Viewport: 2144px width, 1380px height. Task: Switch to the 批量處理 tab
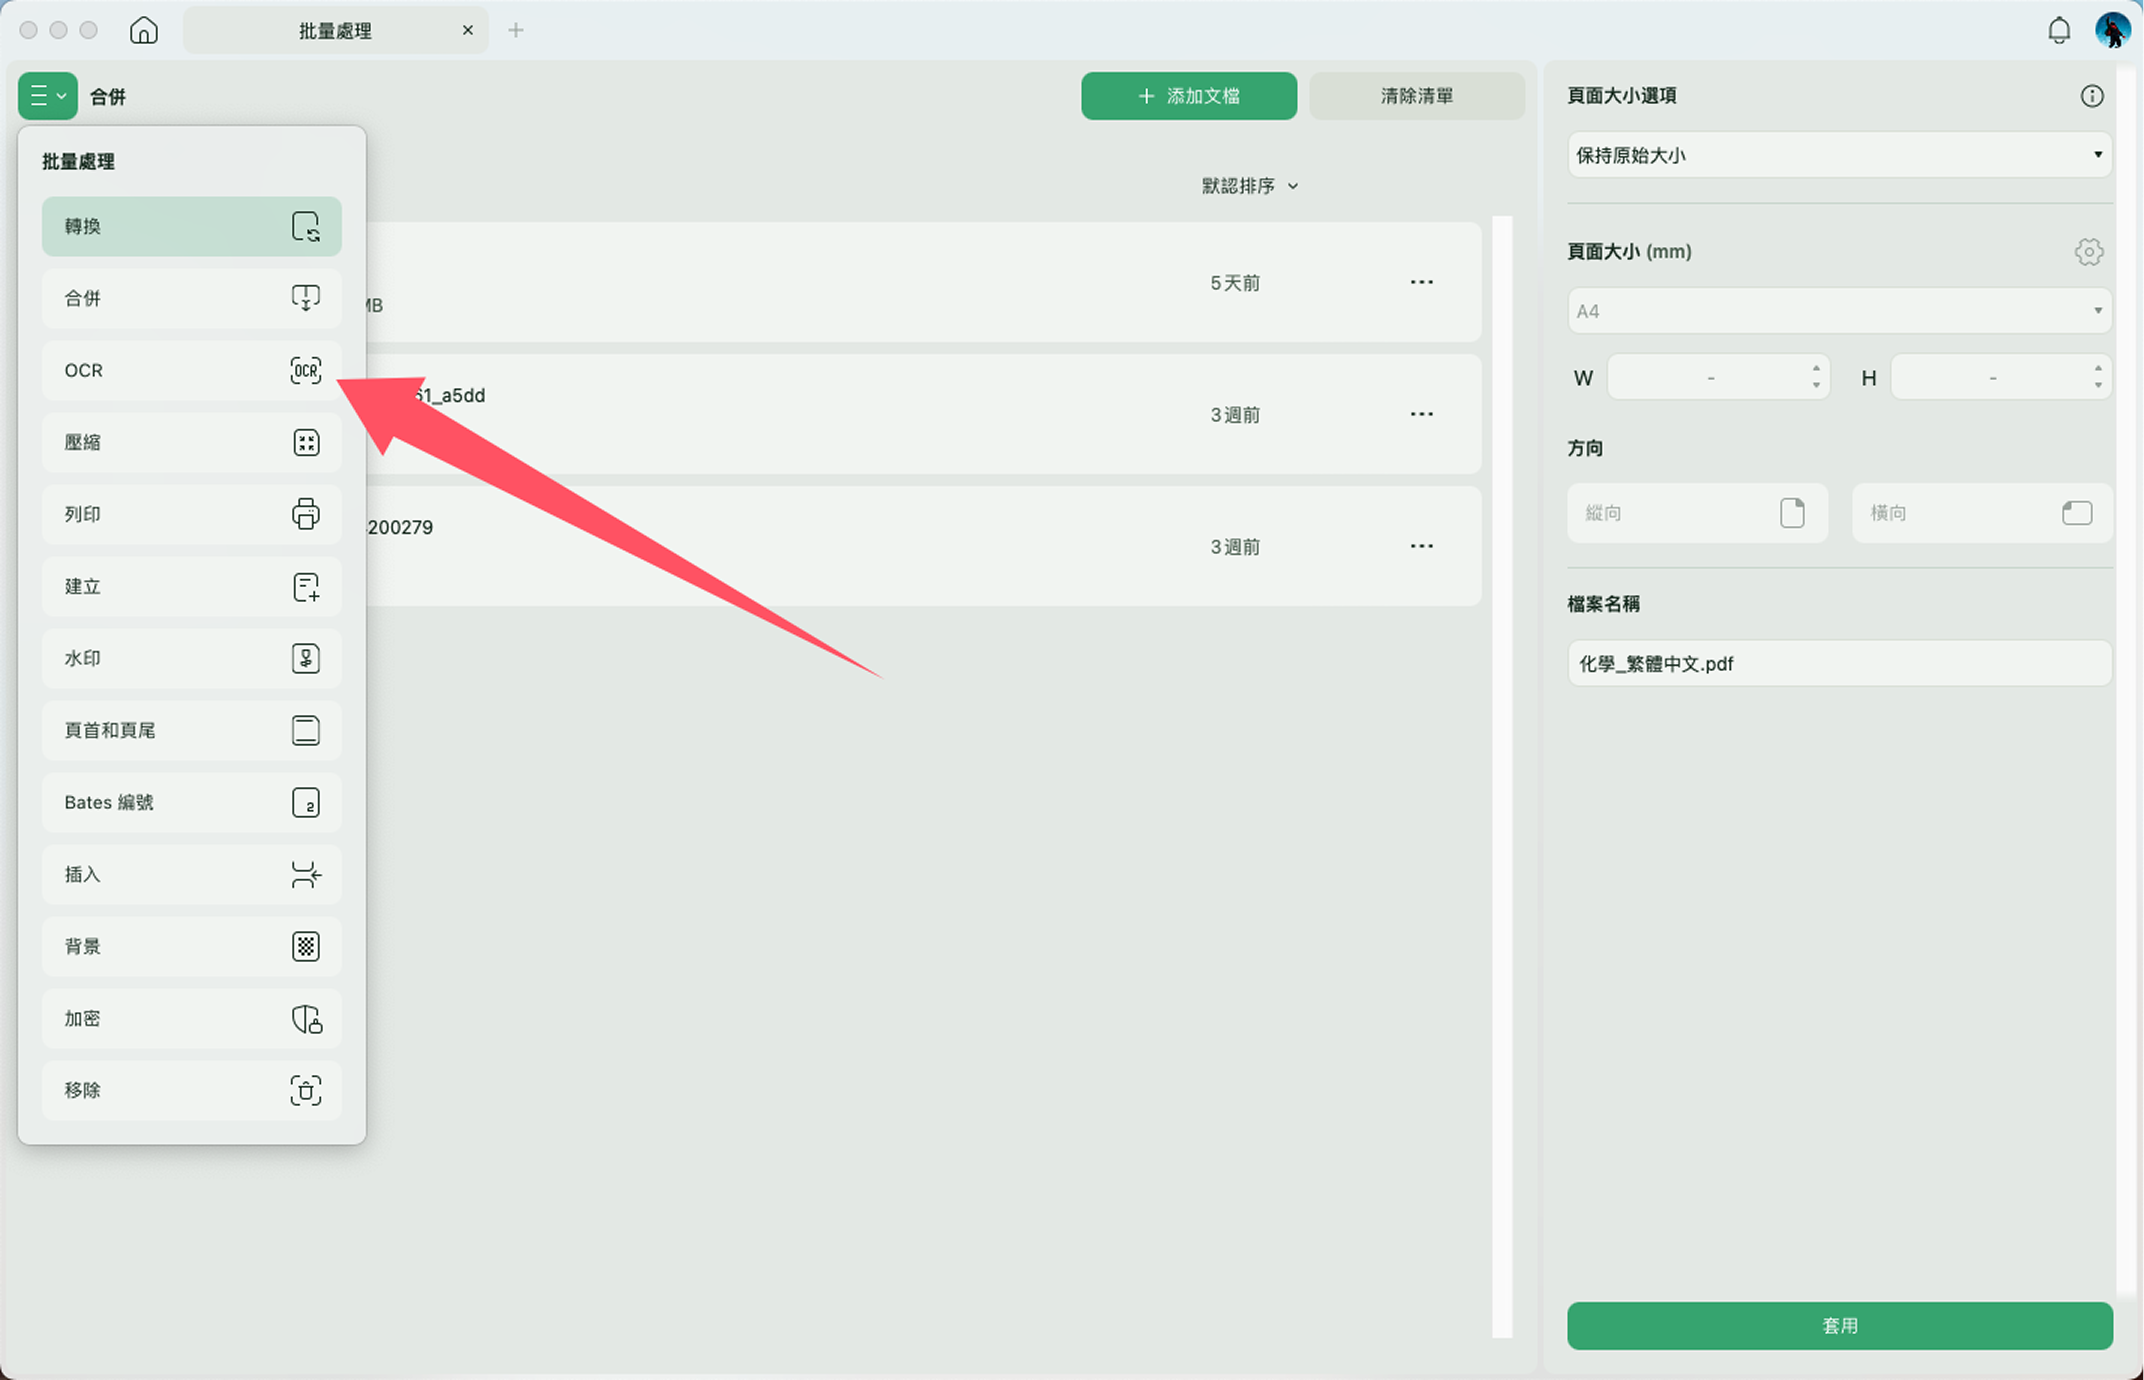[336, 30]
